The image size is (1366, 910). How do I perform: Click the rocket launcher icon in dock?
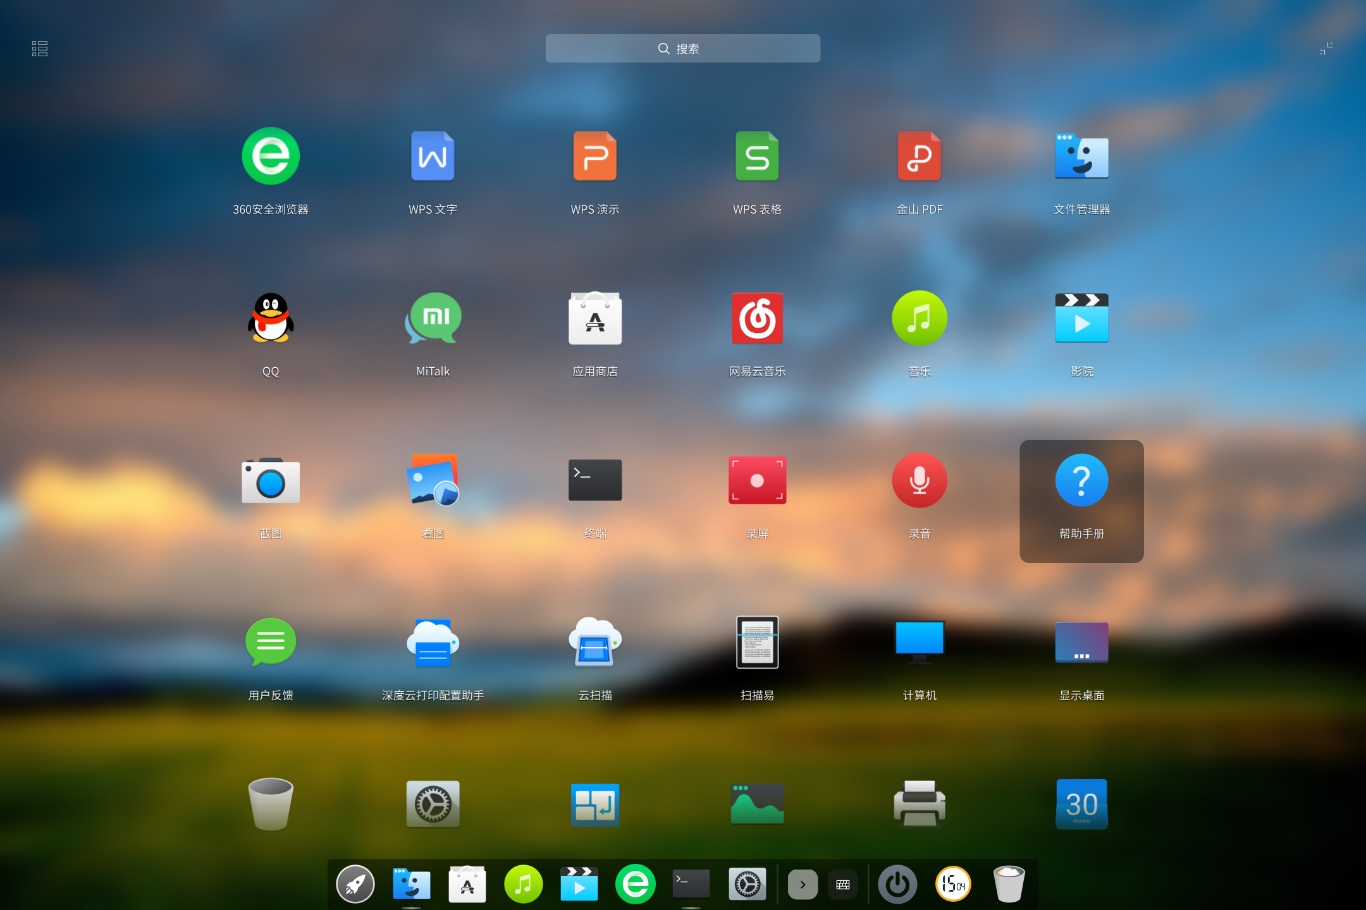[355, 884]
